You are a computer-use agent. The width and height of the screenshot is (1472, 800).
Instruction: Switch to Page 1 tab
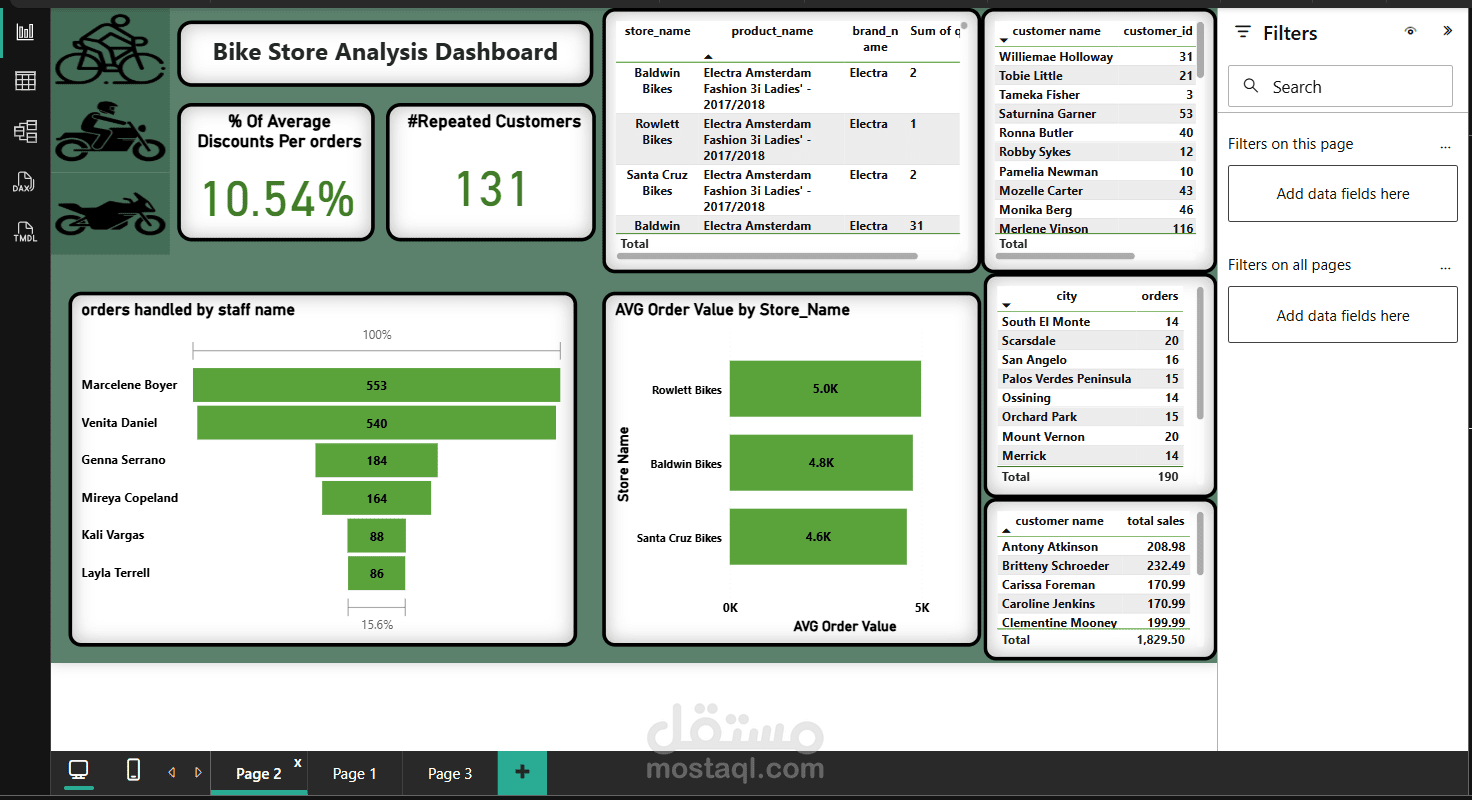coord(354,773)
